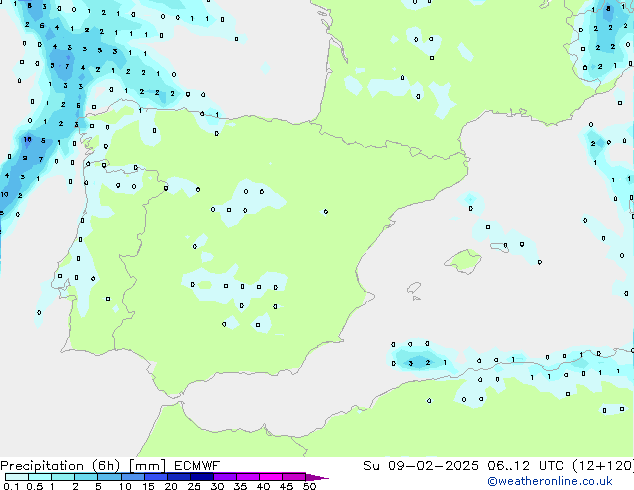
Task: Click the 40–45 mm magenta legend box
Action: pos(271,477)
